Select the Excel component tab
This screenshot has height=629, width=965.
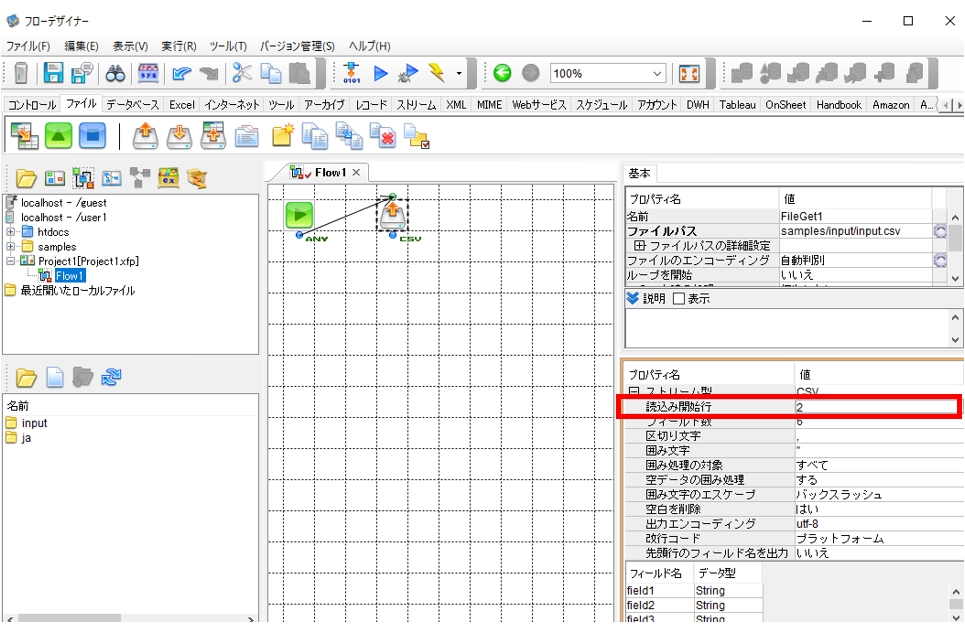182,105
